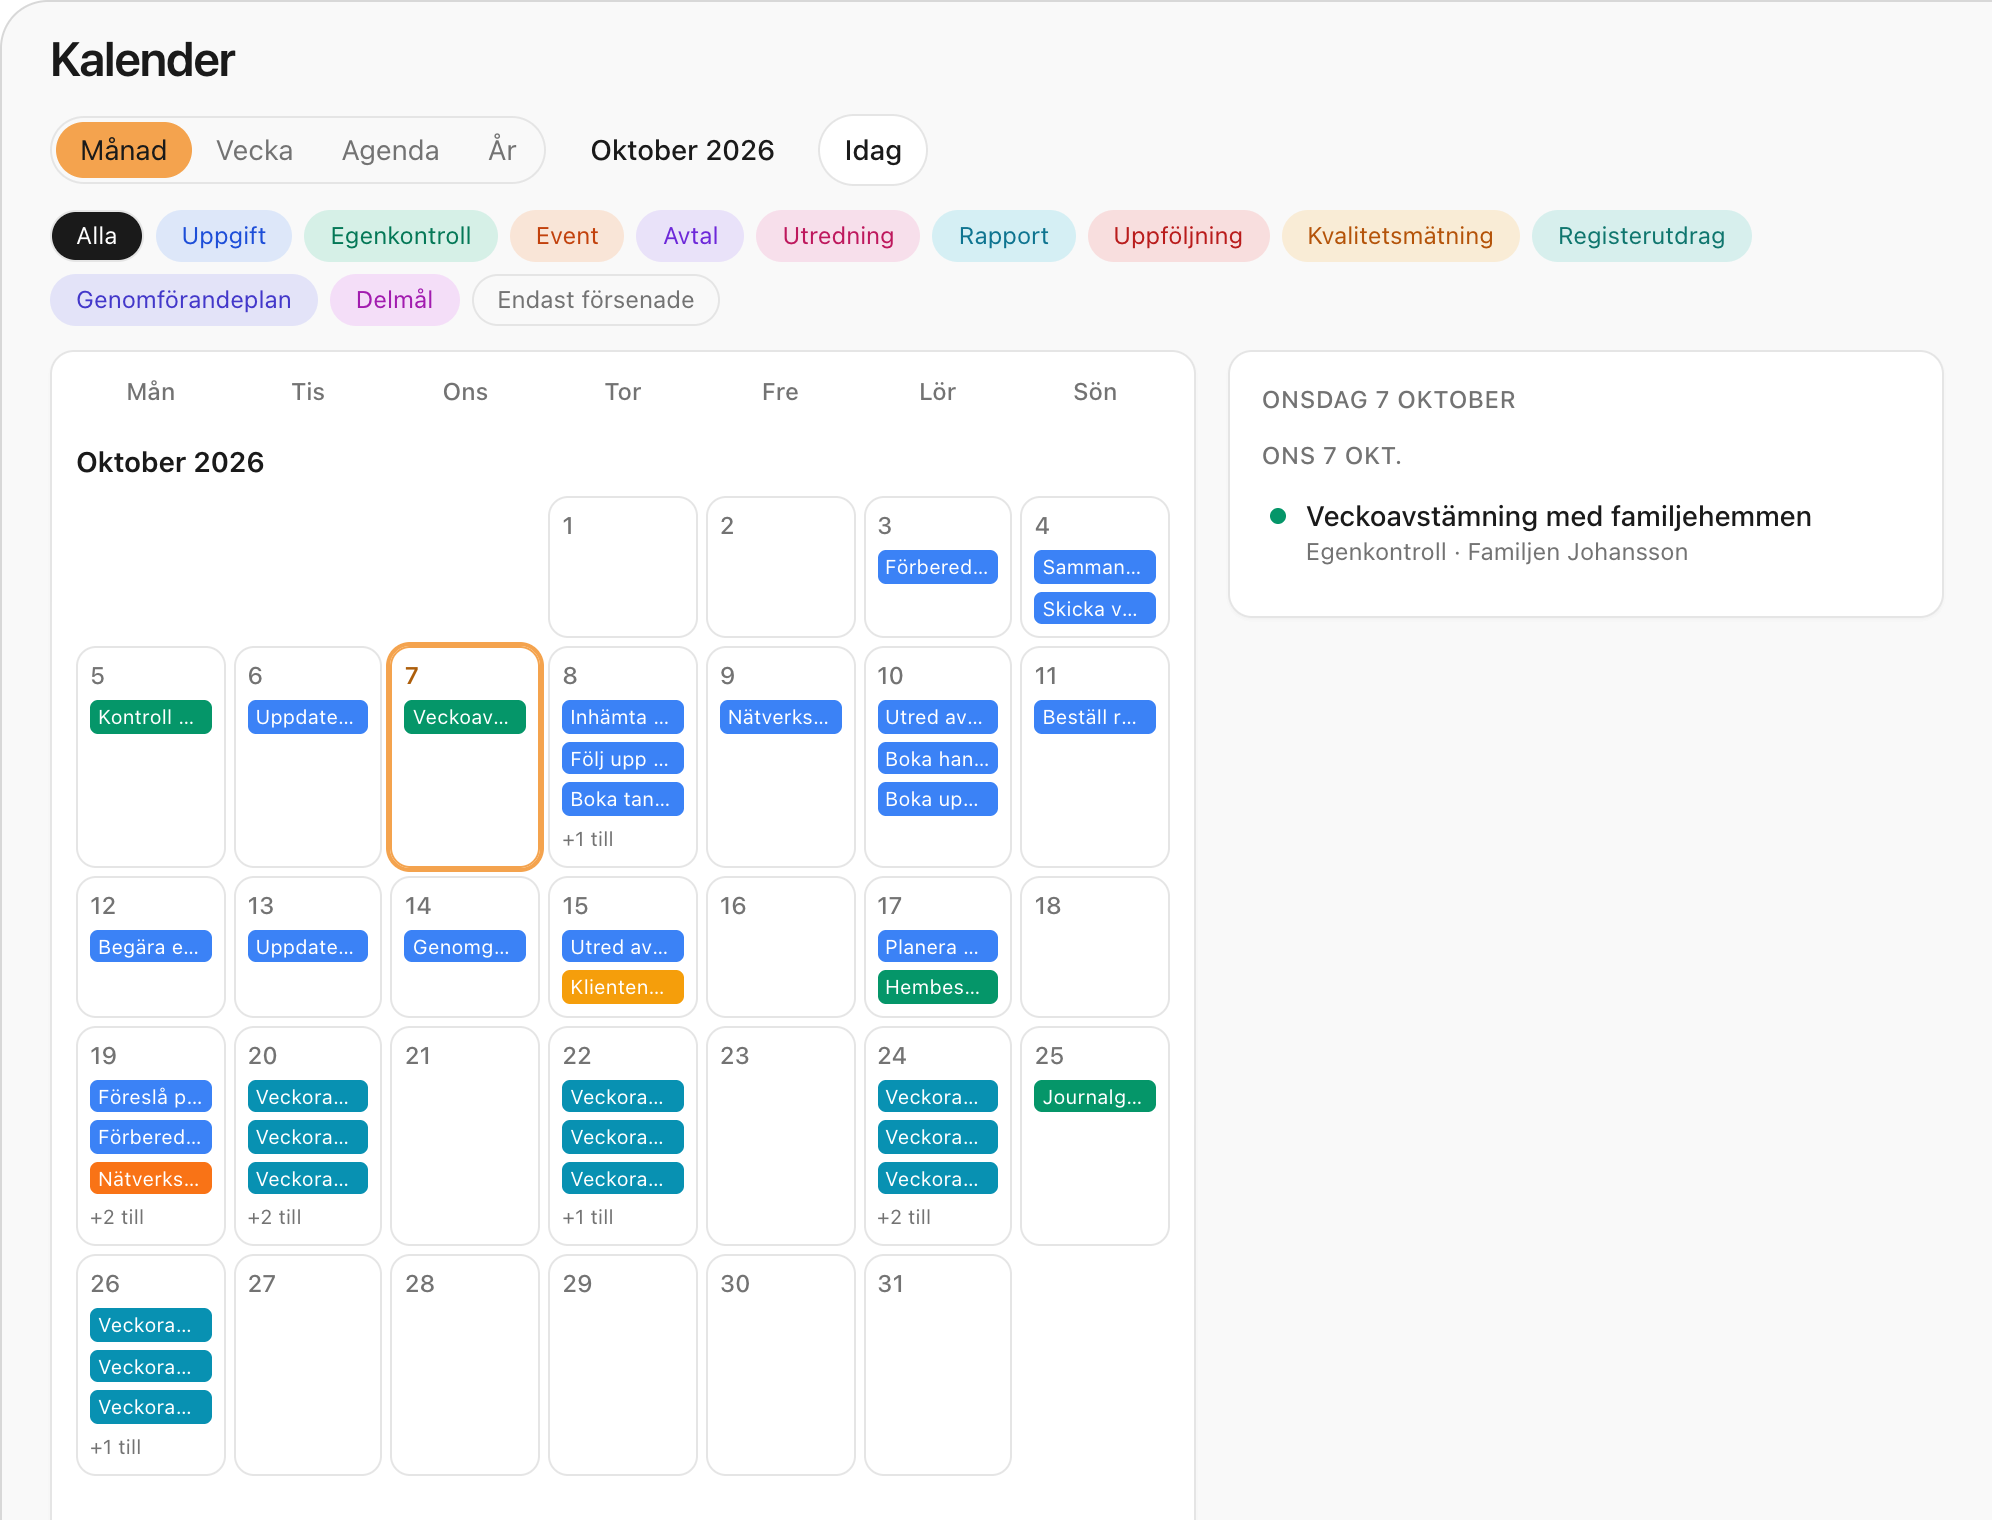This screenshot has height=1520, width=1992.
Task: Toggle the Uppföljning filter chip
Action: (x=1178, y=236)
